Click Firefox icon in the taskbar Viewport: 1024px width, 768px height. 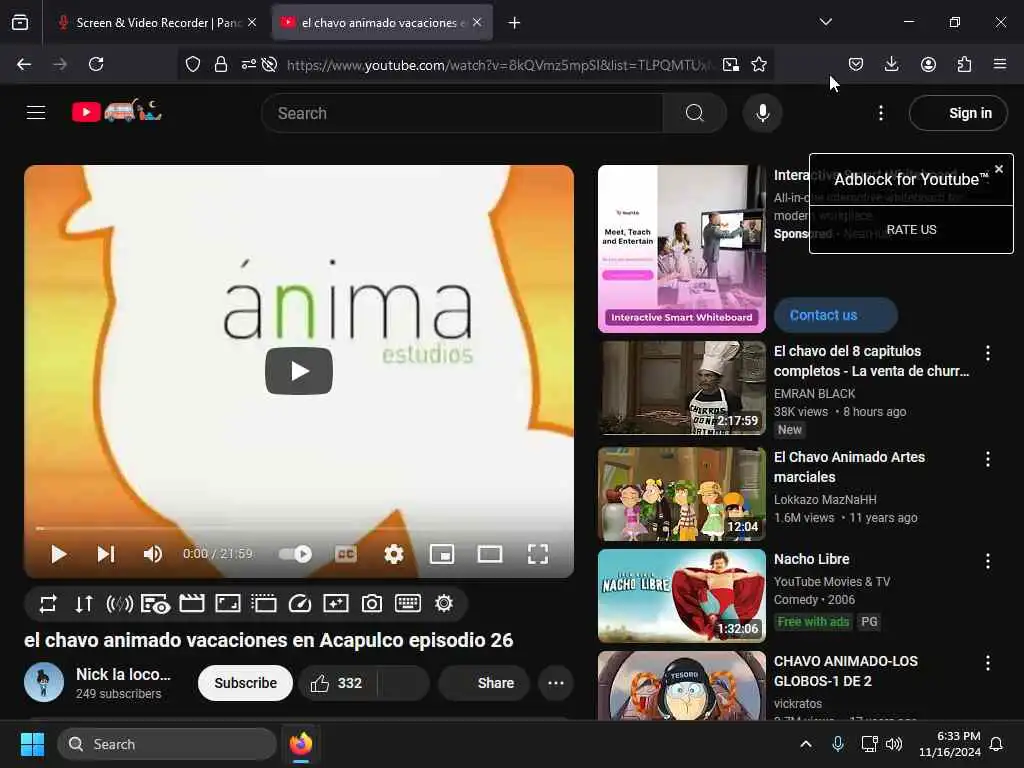[x=300, y=744]
